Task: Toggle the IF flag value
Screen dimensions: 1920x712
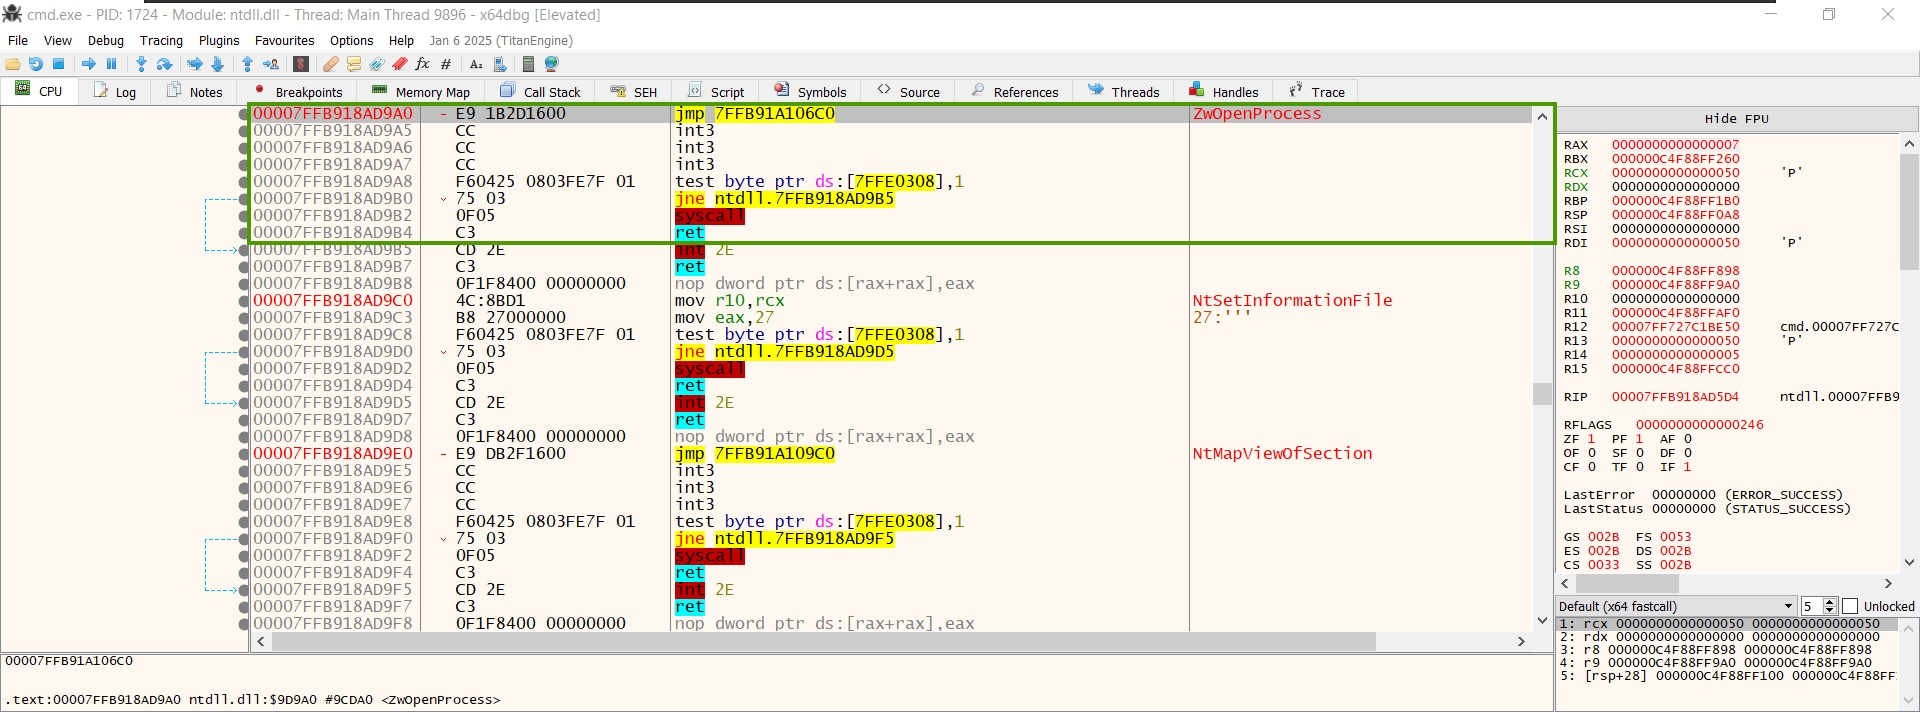Action: [x=1687, y=467]
